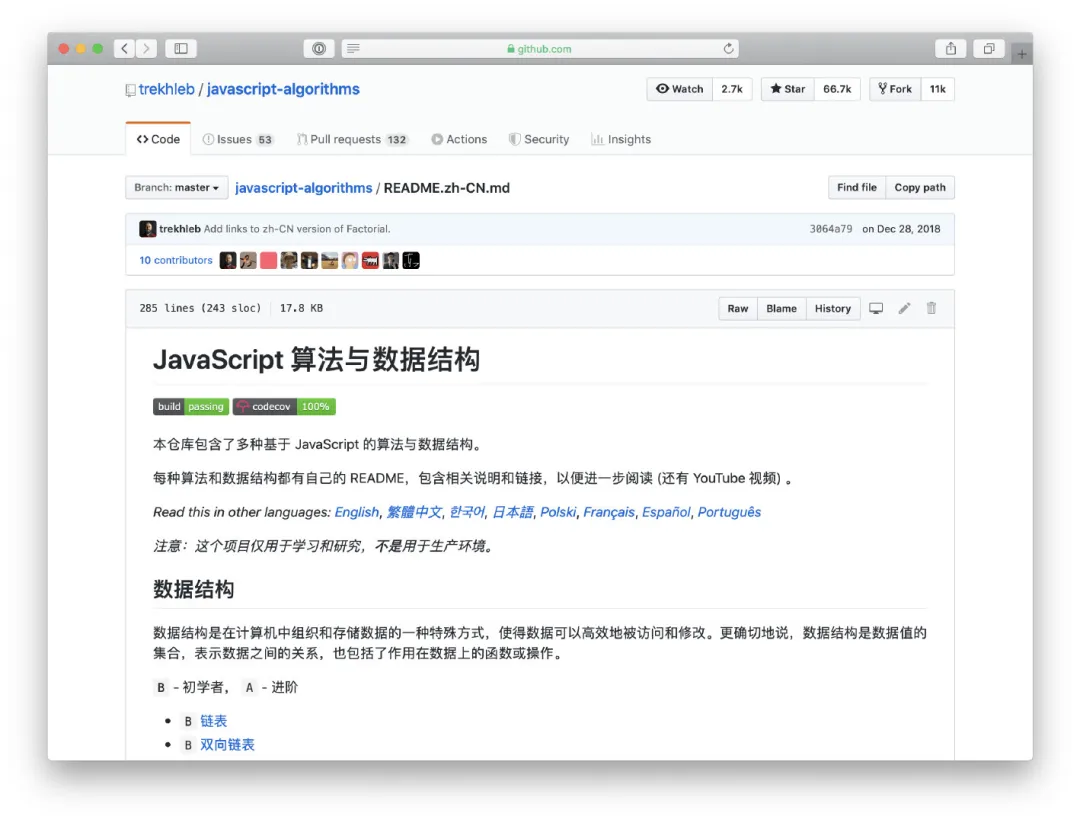Open the Polski language link

(x=558, y=512)
